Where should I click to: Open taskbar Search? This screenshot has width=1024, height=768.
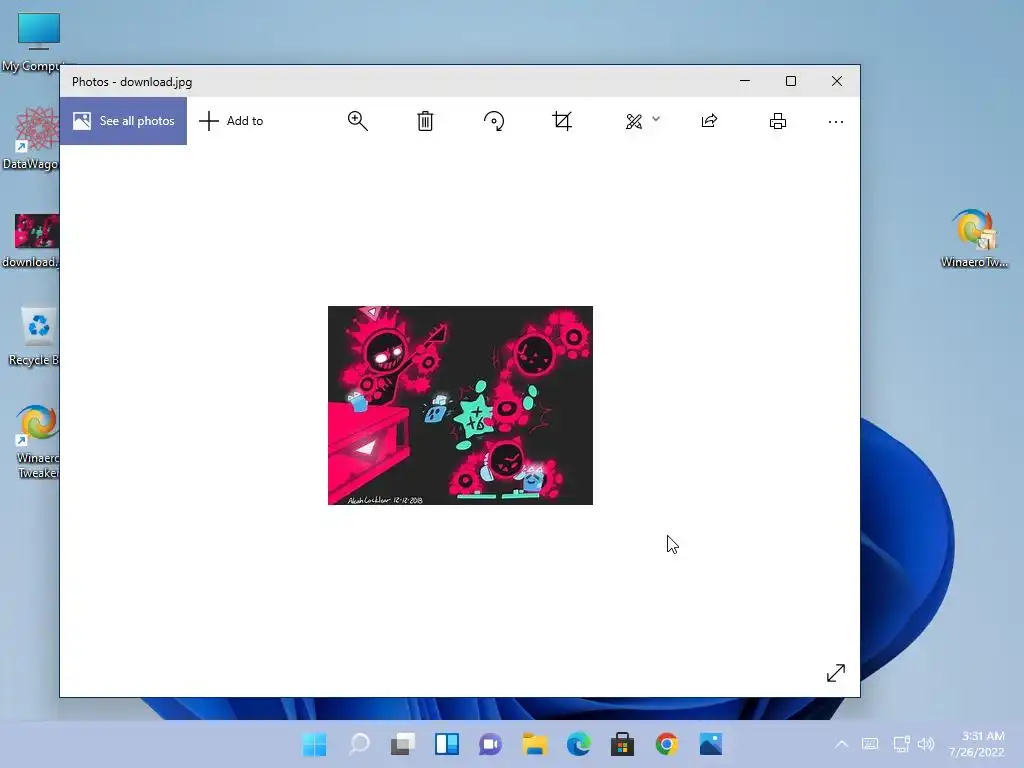(359, 744)
